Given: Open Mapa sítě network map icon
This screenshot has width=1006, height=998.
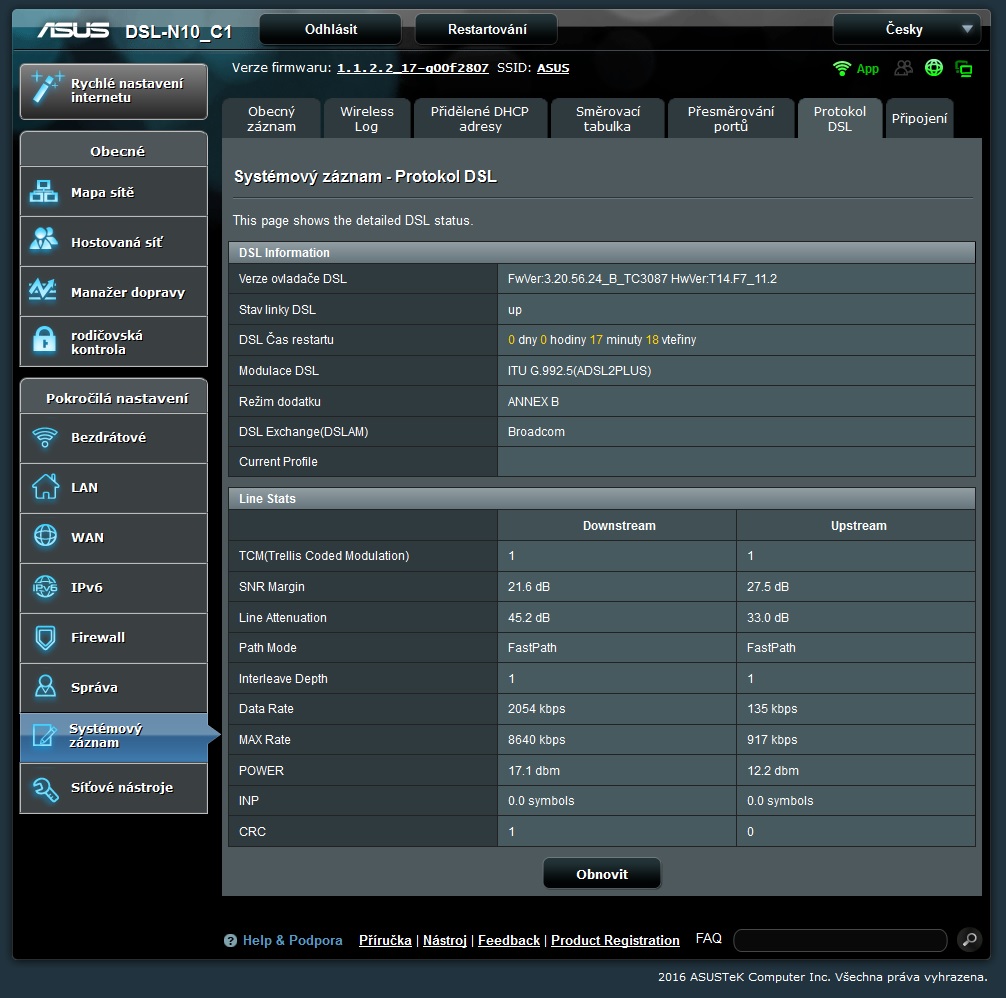Looking at the screenshot, I should 45,192.
